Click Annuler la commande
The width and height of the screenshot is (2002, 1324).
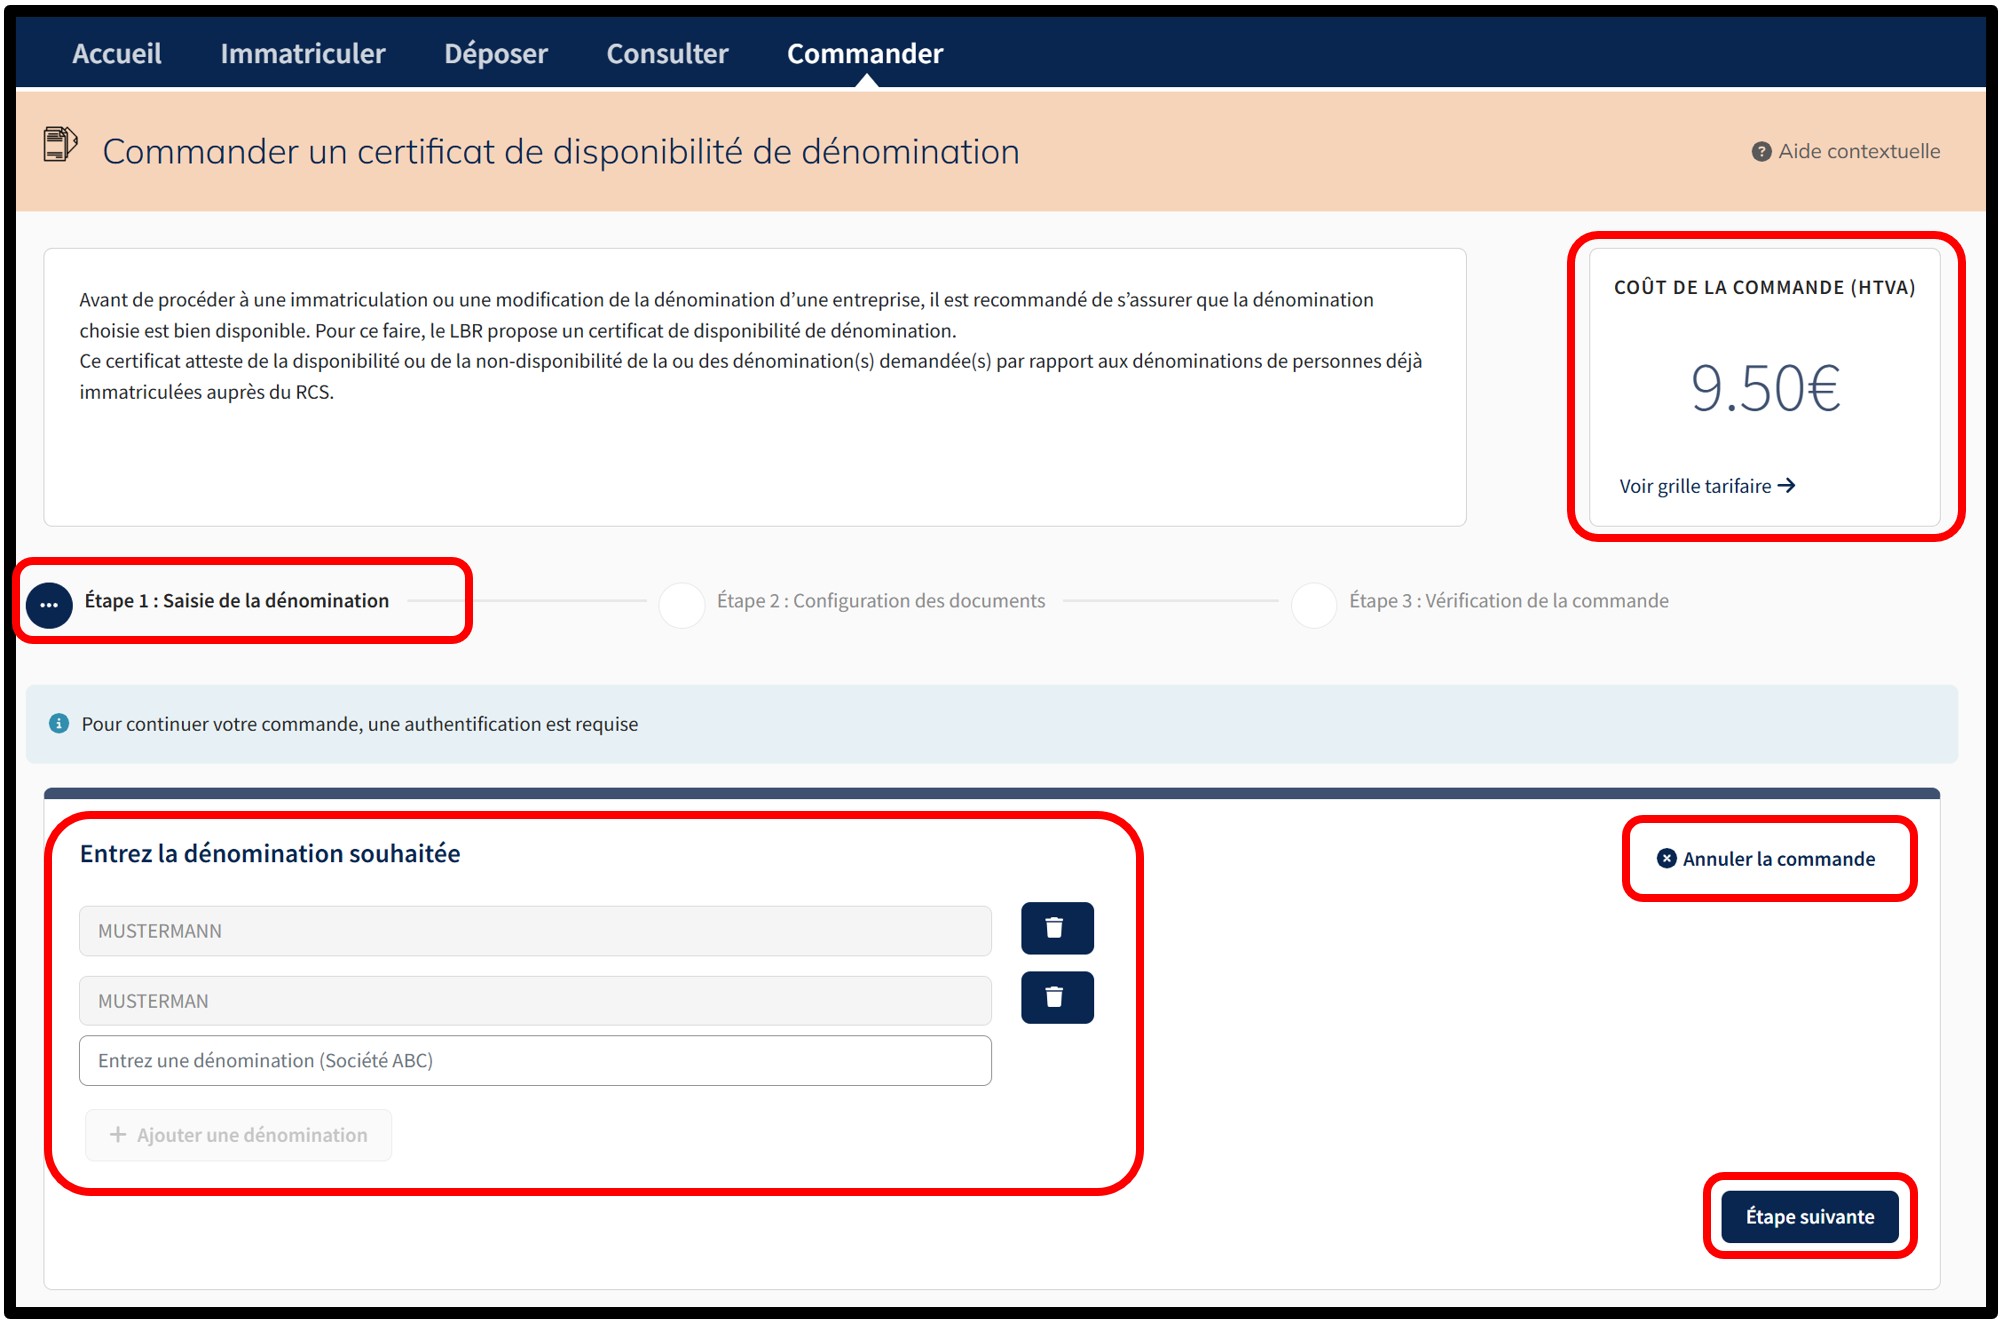click(1777, 859)
